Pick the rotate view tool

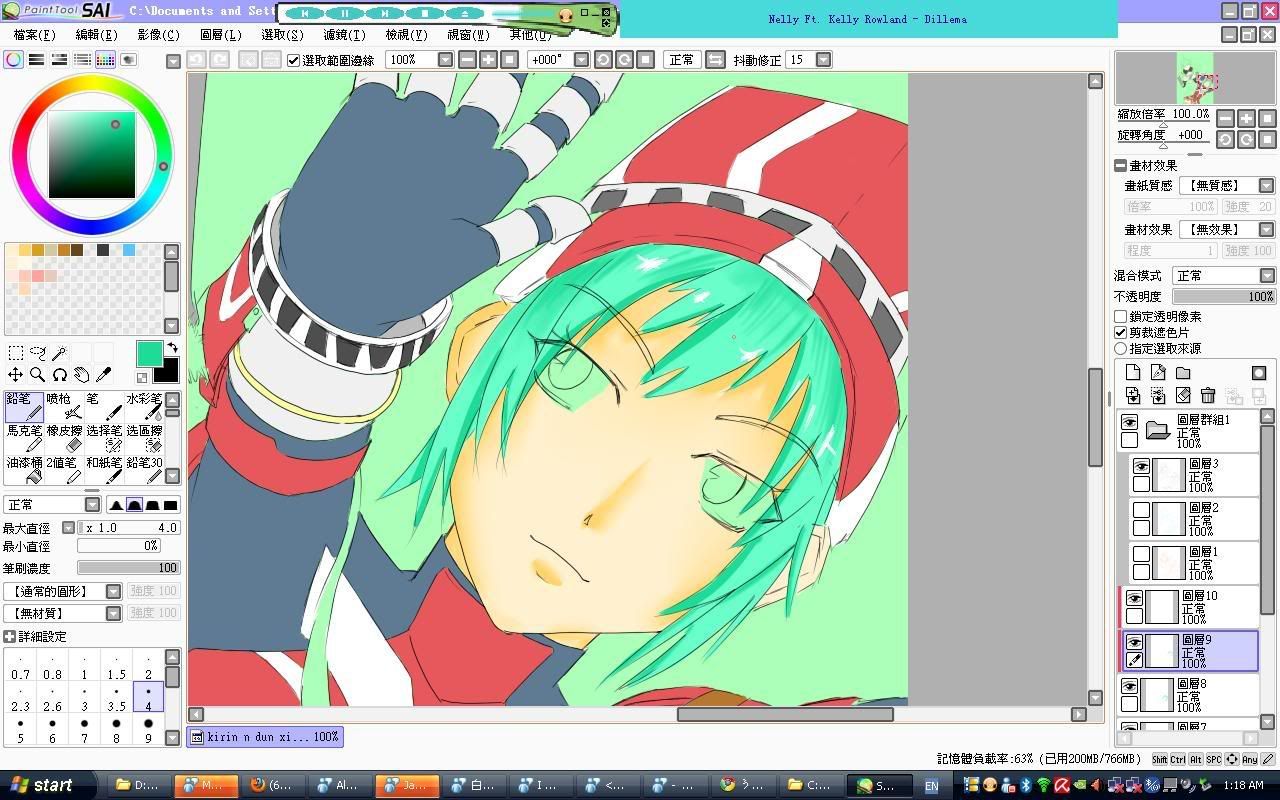click(60, 375)
